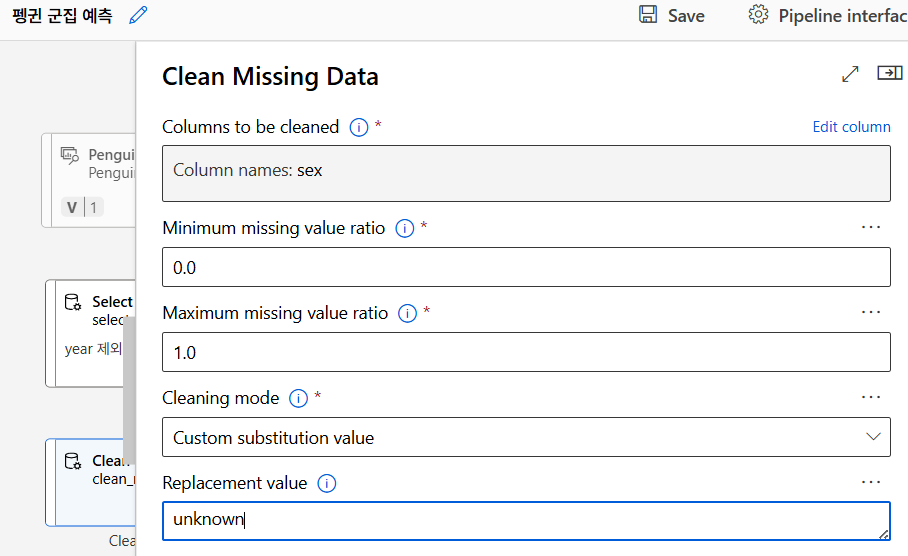Show info tooltip for Replacement value
908x556 pixels.
tap(326, 483)
